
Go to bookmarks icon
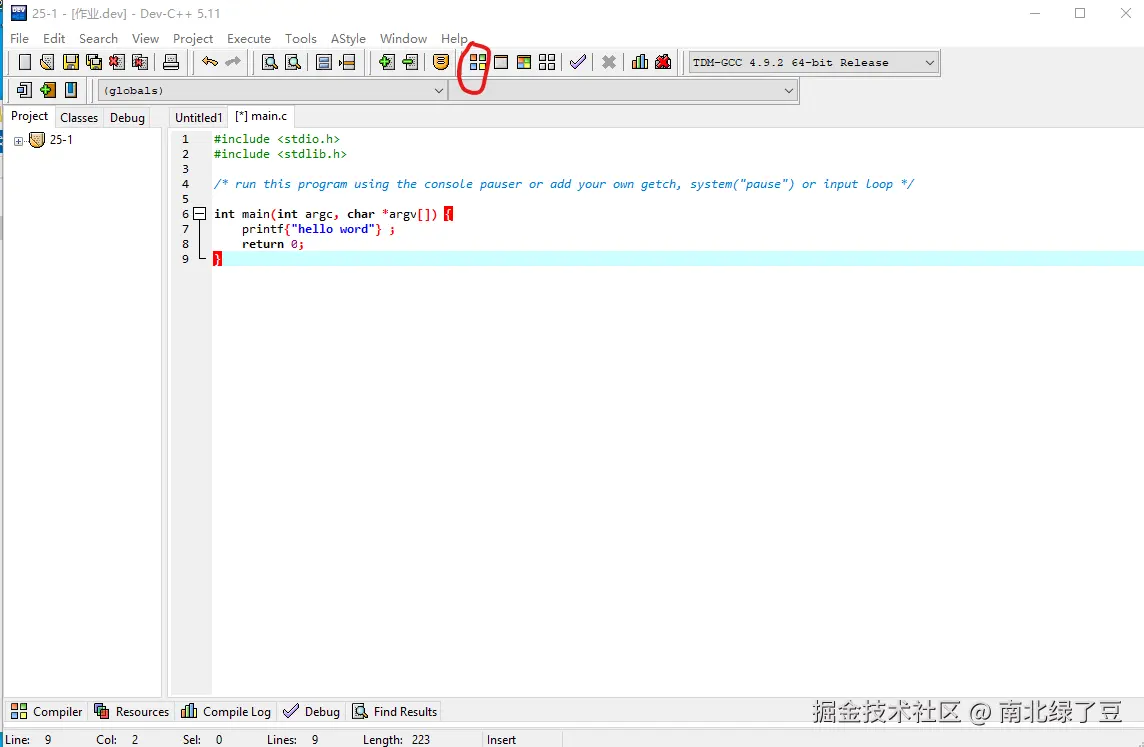pyautogui.click(x=71, y=90)
